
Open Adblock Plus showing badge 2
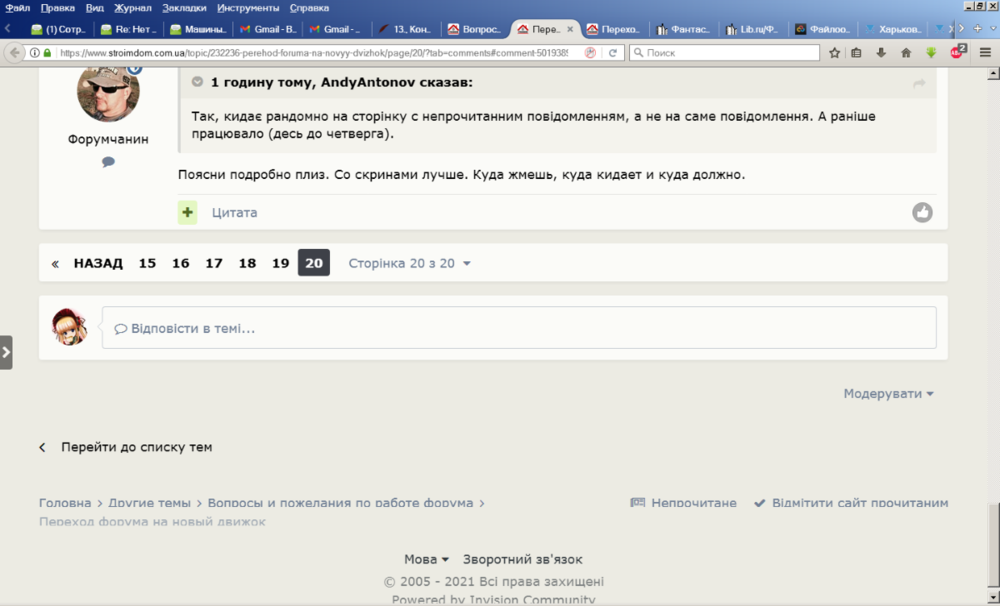[956, 53]
